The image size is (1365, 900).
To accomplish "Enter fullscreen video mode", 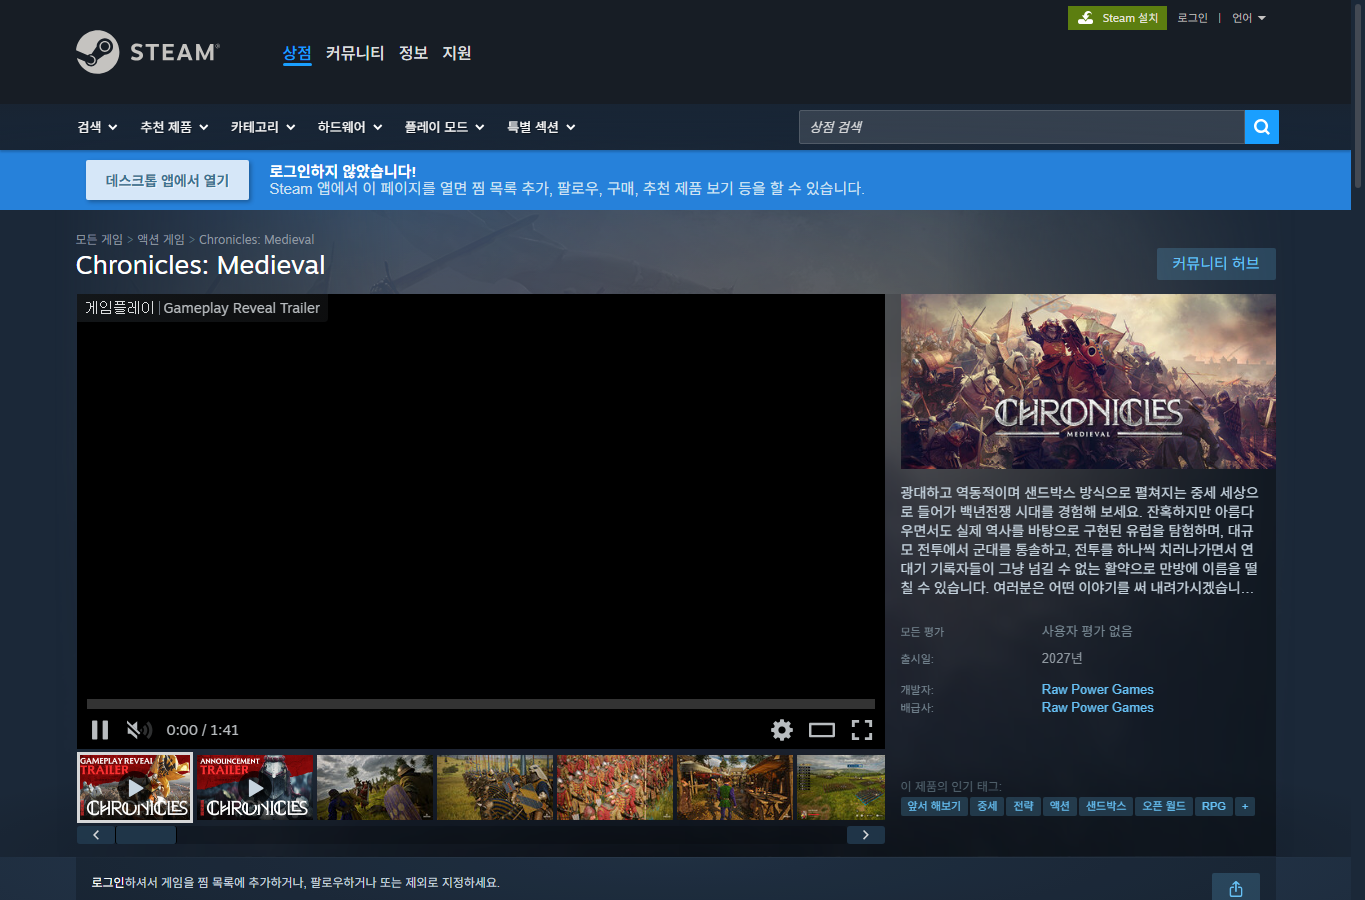I will tap(862, 730).
